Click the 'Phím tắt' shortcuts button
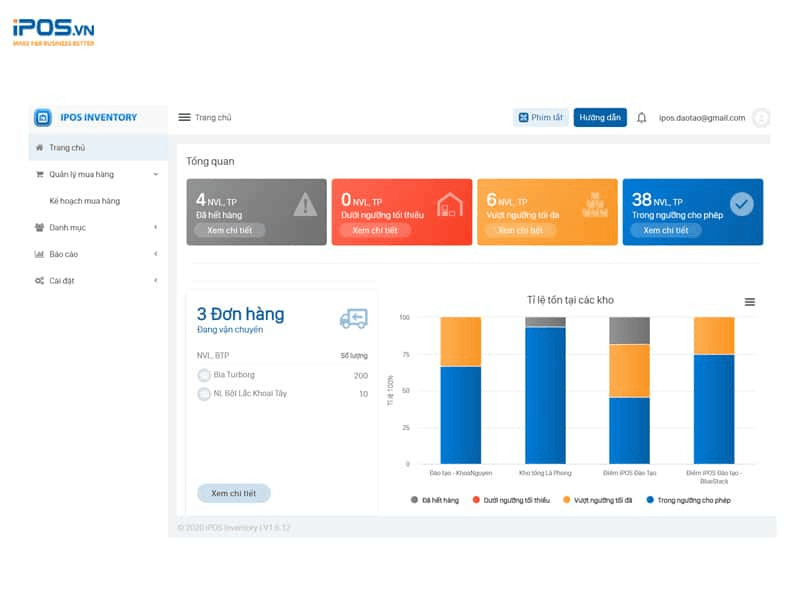Viewport: 800px width, 600px height. (x=541, y=118)
